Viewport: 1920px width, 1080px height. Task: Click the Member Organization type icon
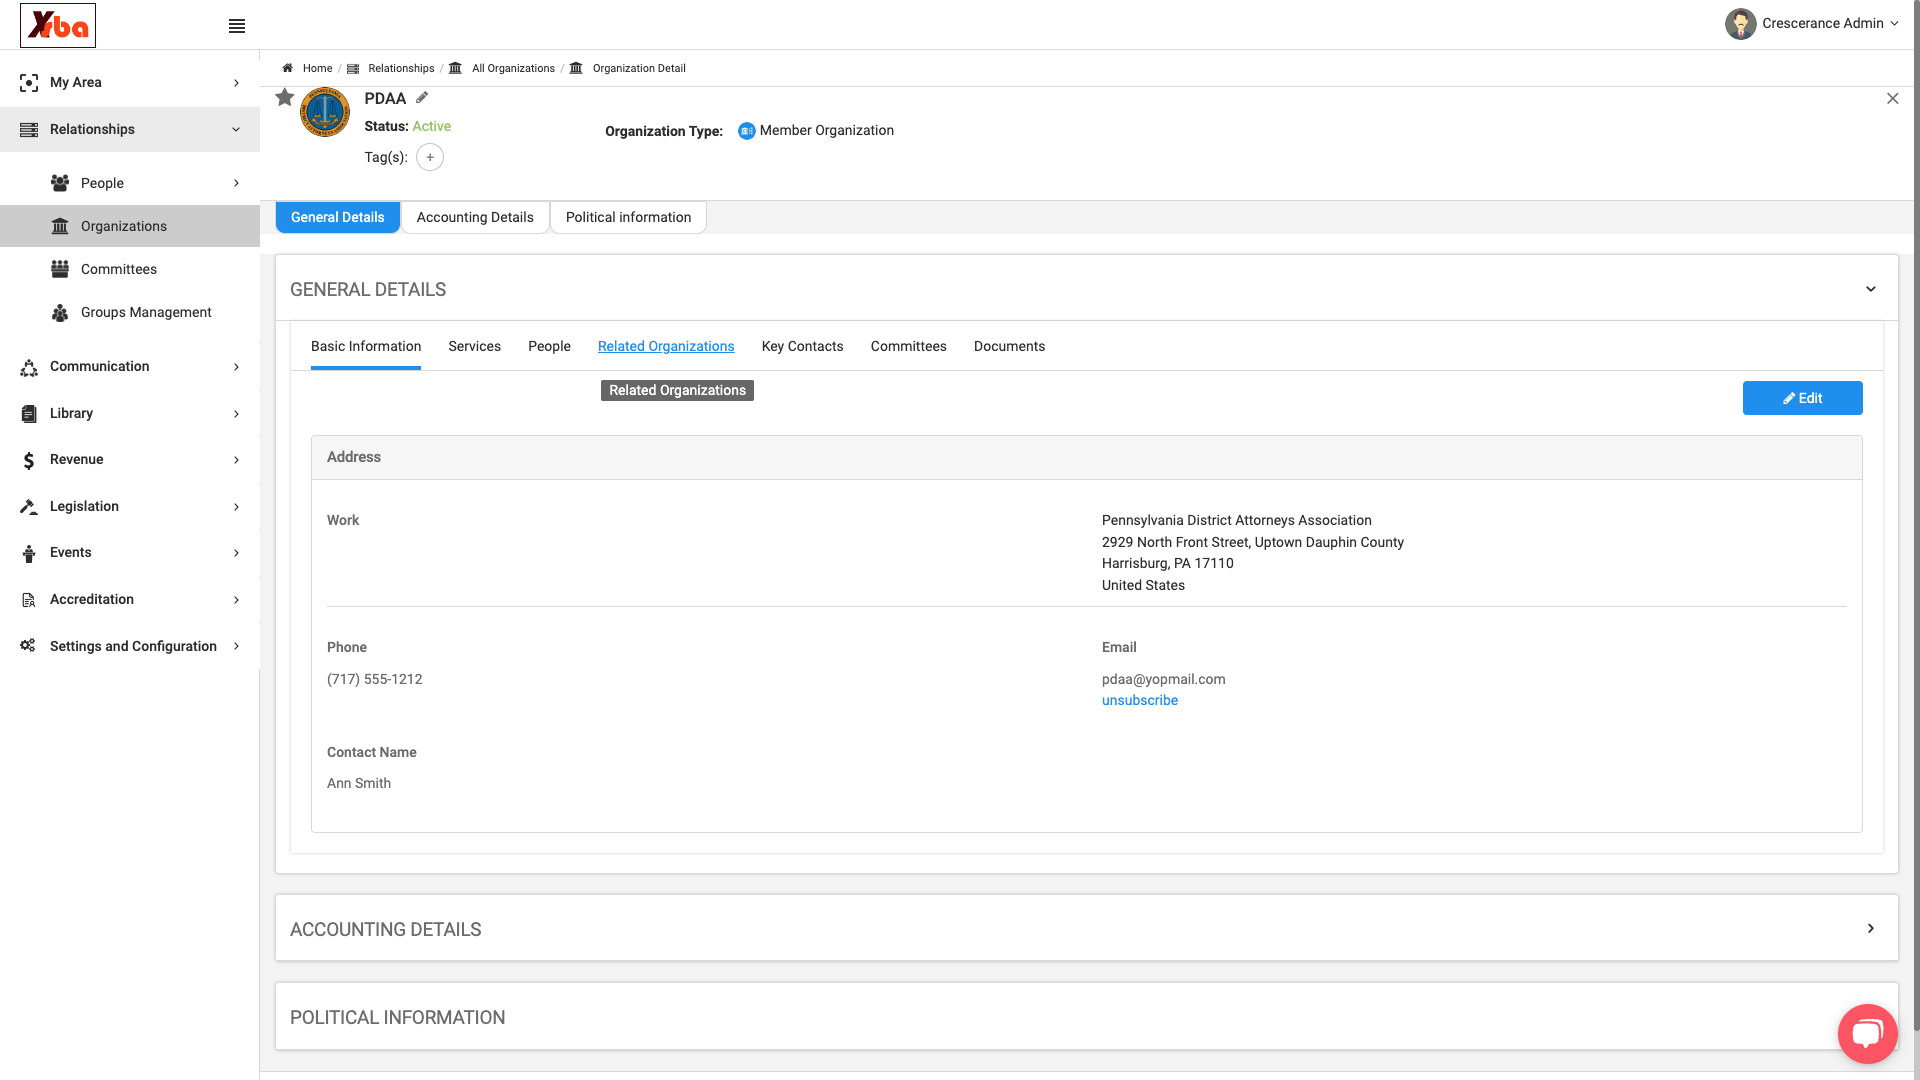click(746, 131)
